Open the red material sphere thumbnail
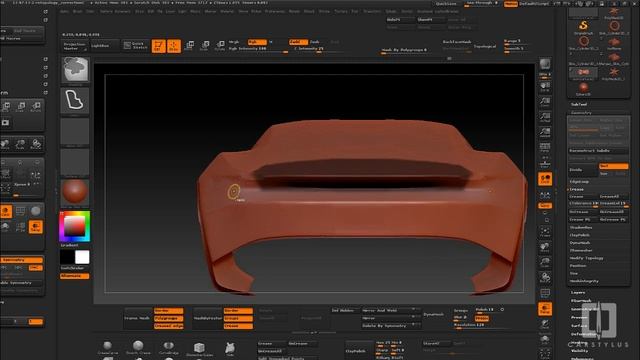 (x=75, y=192)
